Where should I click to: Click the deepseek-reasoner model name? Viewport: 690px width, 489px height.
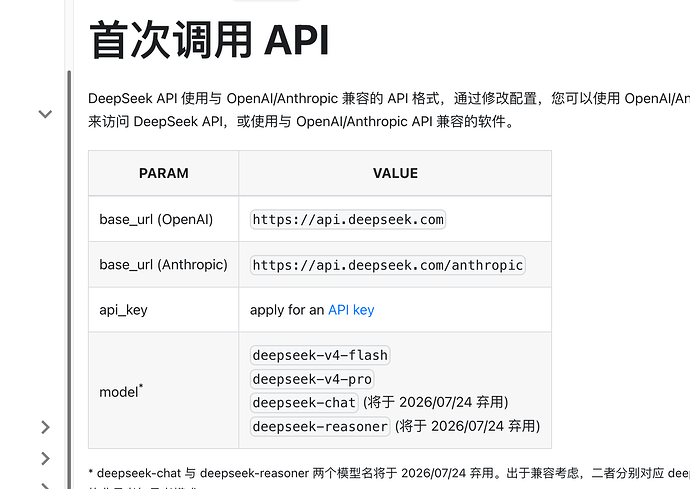point(320,426)
